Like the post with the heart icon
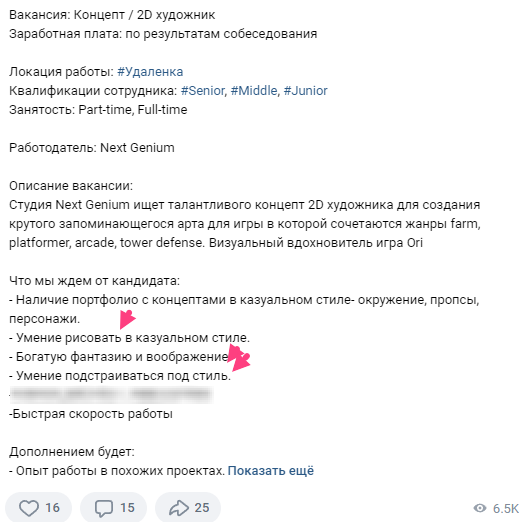 28,508
